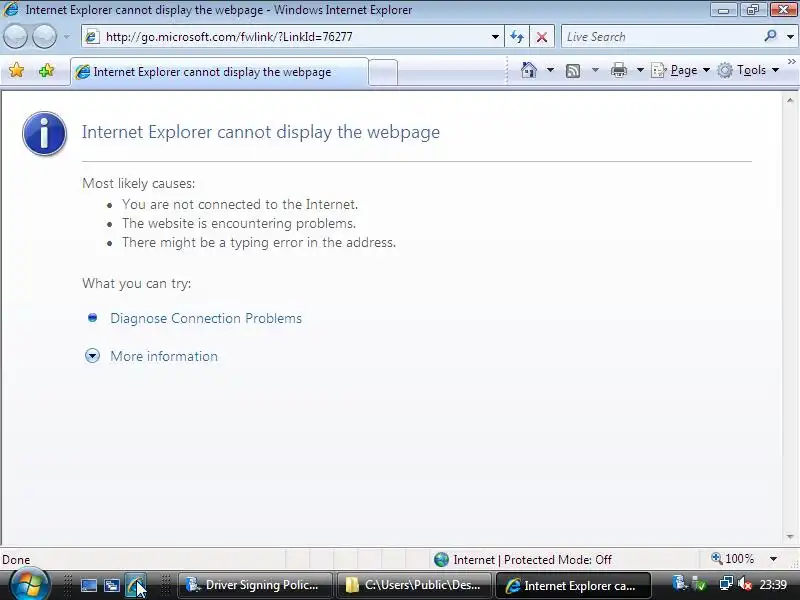Click the page icon in address bar
800x600 pixels.
click(x=92, y=37)
